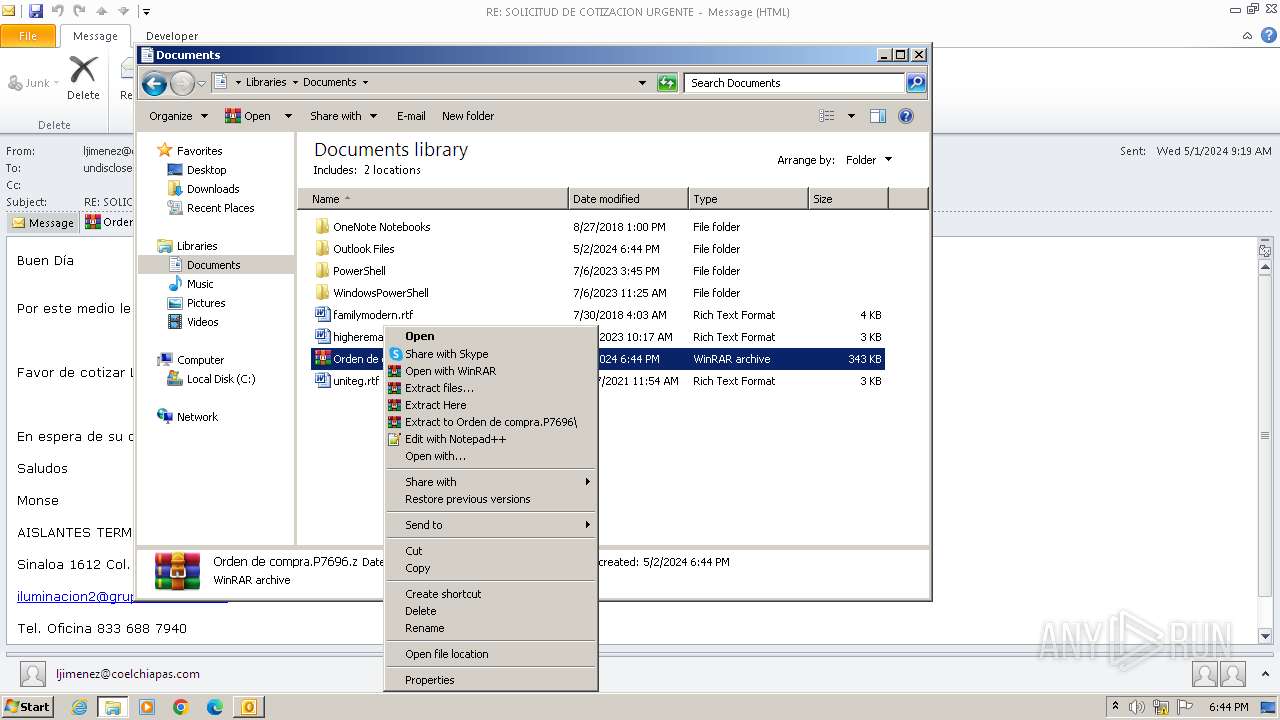
Task: Click the Search Documents field
Action: coord(795,83)
